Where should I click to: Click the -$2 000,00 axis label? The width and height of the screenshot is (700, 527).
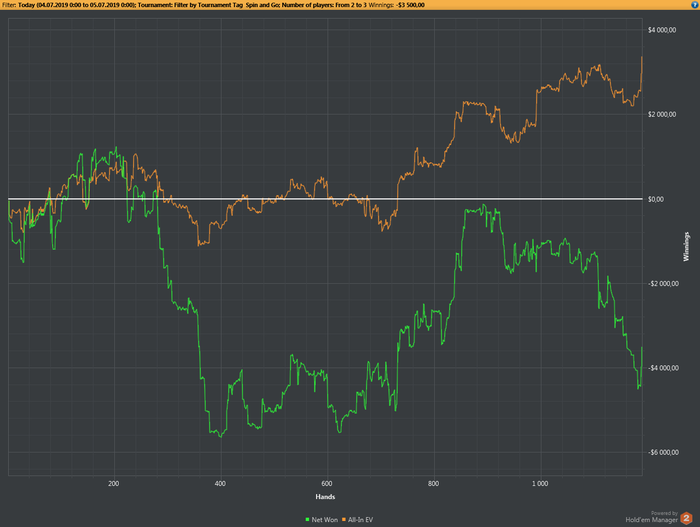(662, 284)
